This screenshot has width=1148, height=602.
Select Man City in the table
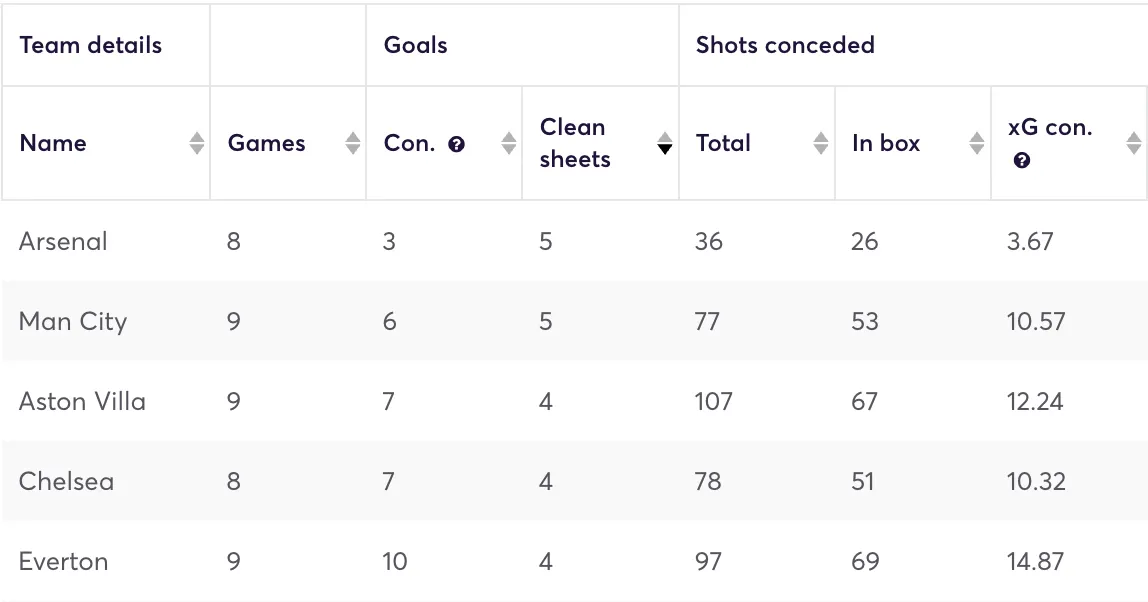point(72,321)
